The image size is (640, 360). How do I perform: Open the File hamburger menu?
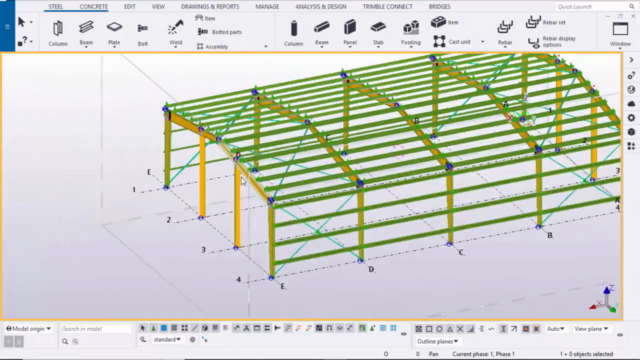[7, 27]
